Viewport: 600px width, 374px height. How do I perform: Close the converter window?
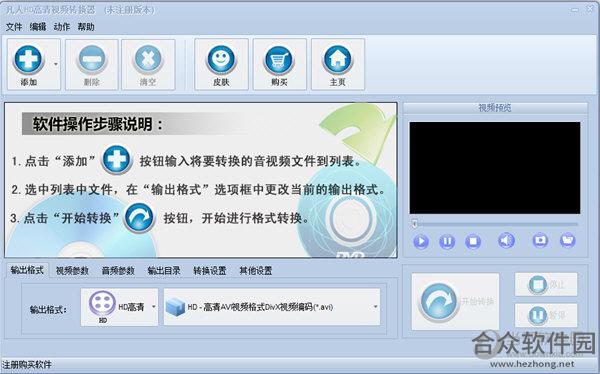click(x=591, y=9)
